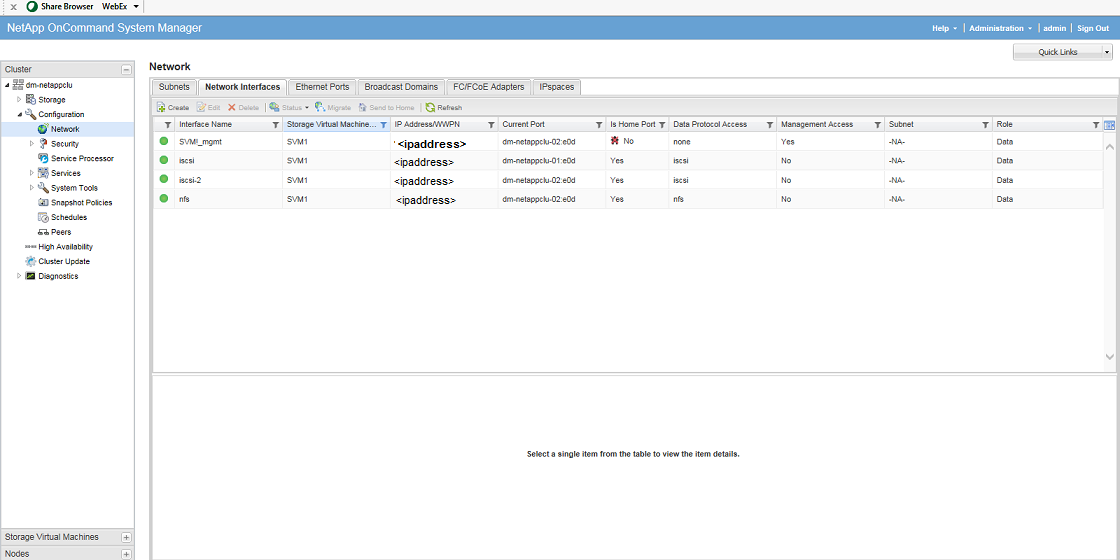Open the Network item in Configuration tree
1120x560 pixels.
pyautogui.click(x=65, y=129)
